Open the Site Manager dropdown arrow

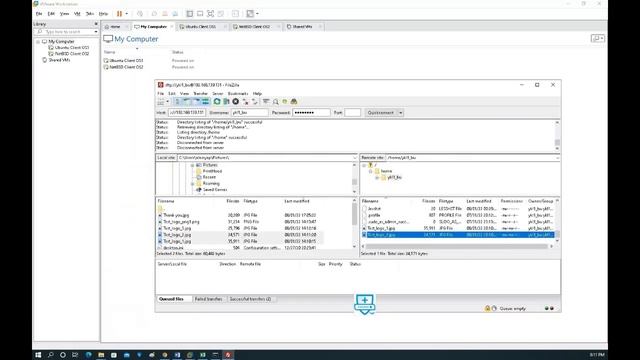[x=167, y=102]
